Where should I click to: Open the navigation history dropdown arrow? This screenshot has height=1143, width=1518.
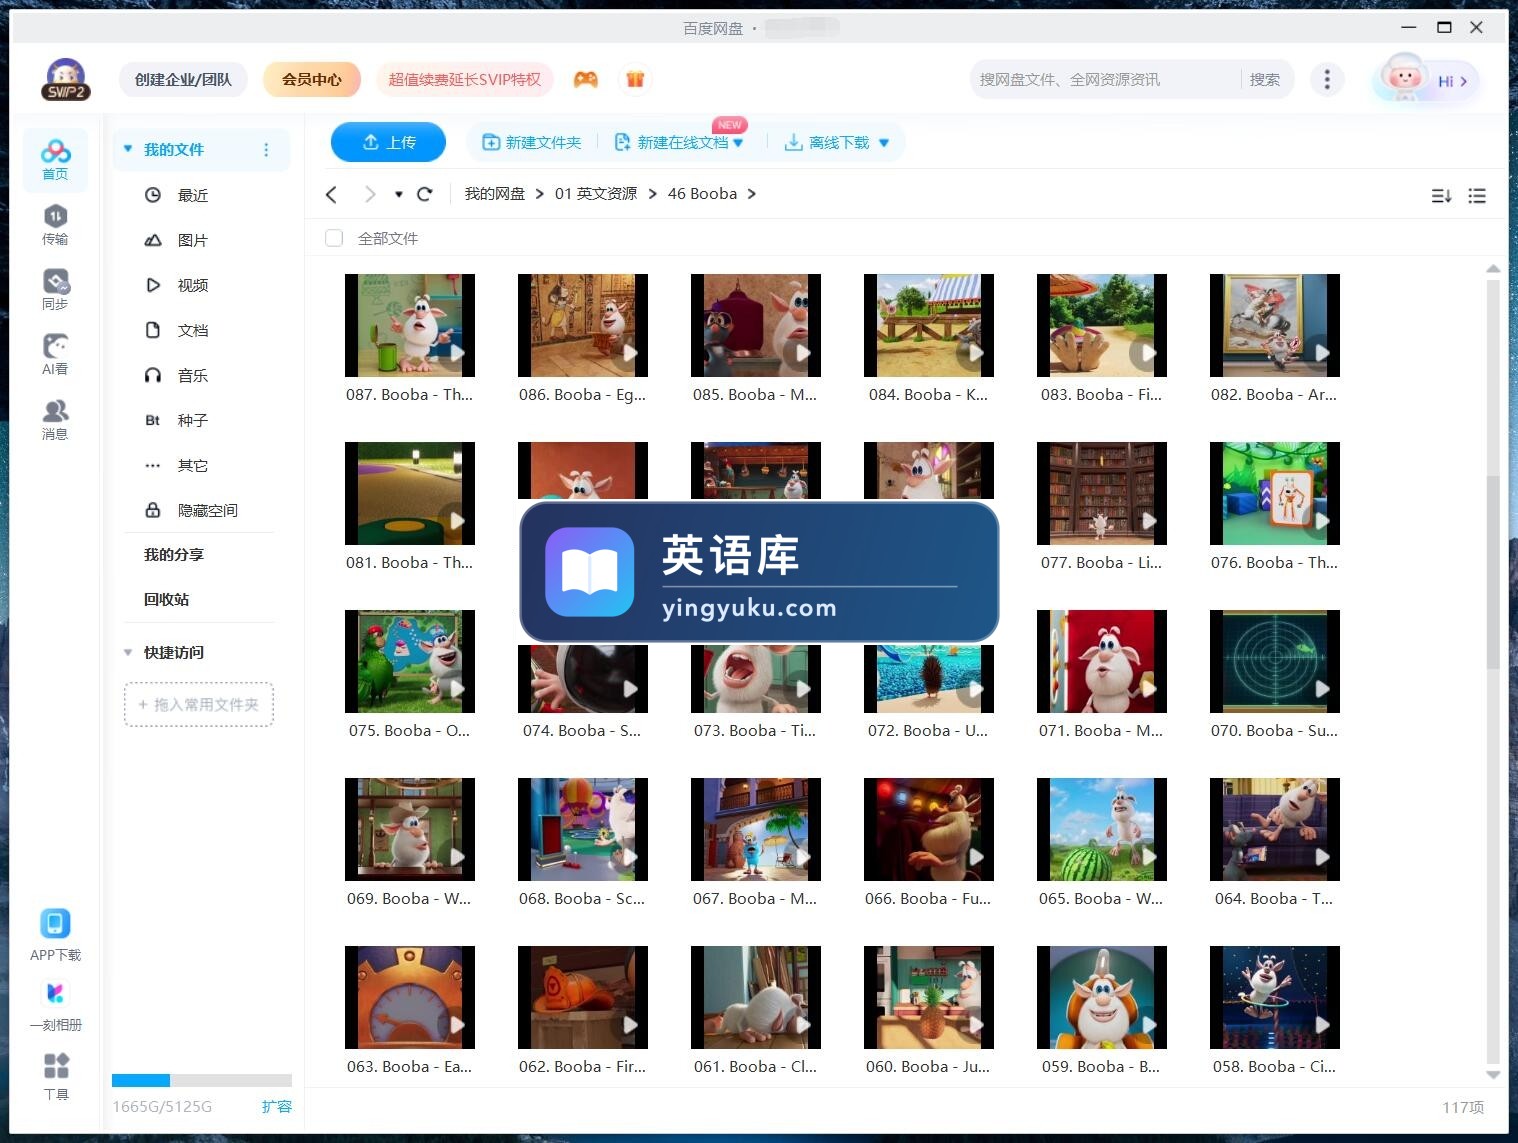tap(398, 194)
